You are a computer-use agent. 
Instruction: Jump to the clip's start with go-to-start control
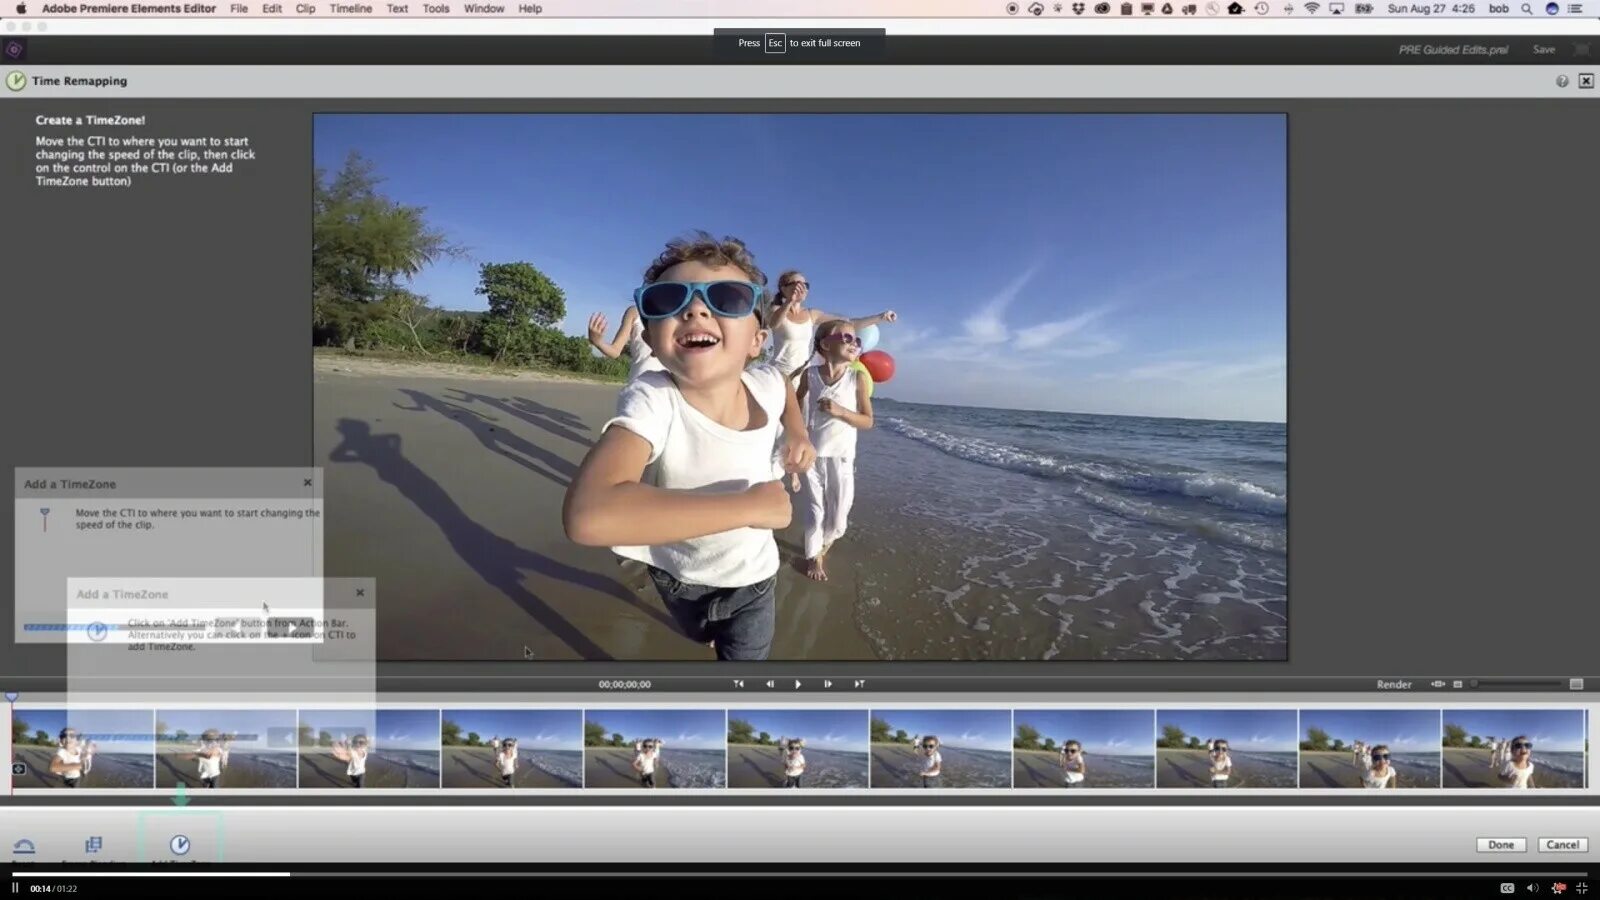(739, 684)
